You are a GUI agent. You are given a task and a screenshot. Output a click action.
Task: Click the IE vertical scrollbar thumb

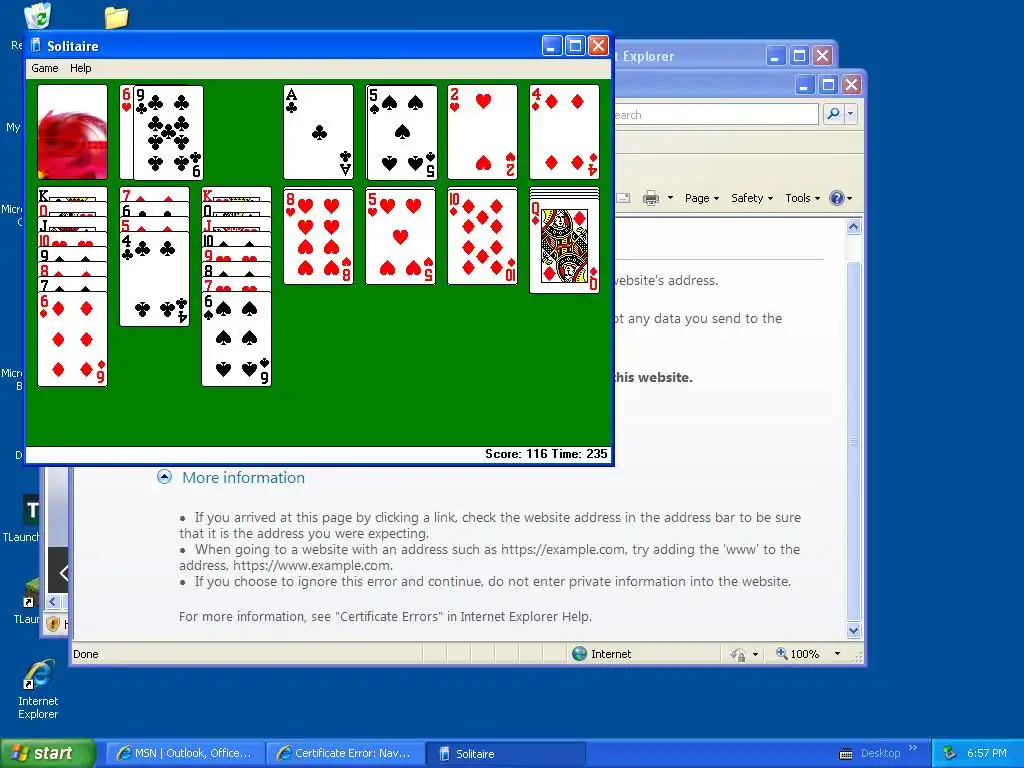(x=854, y=441)
